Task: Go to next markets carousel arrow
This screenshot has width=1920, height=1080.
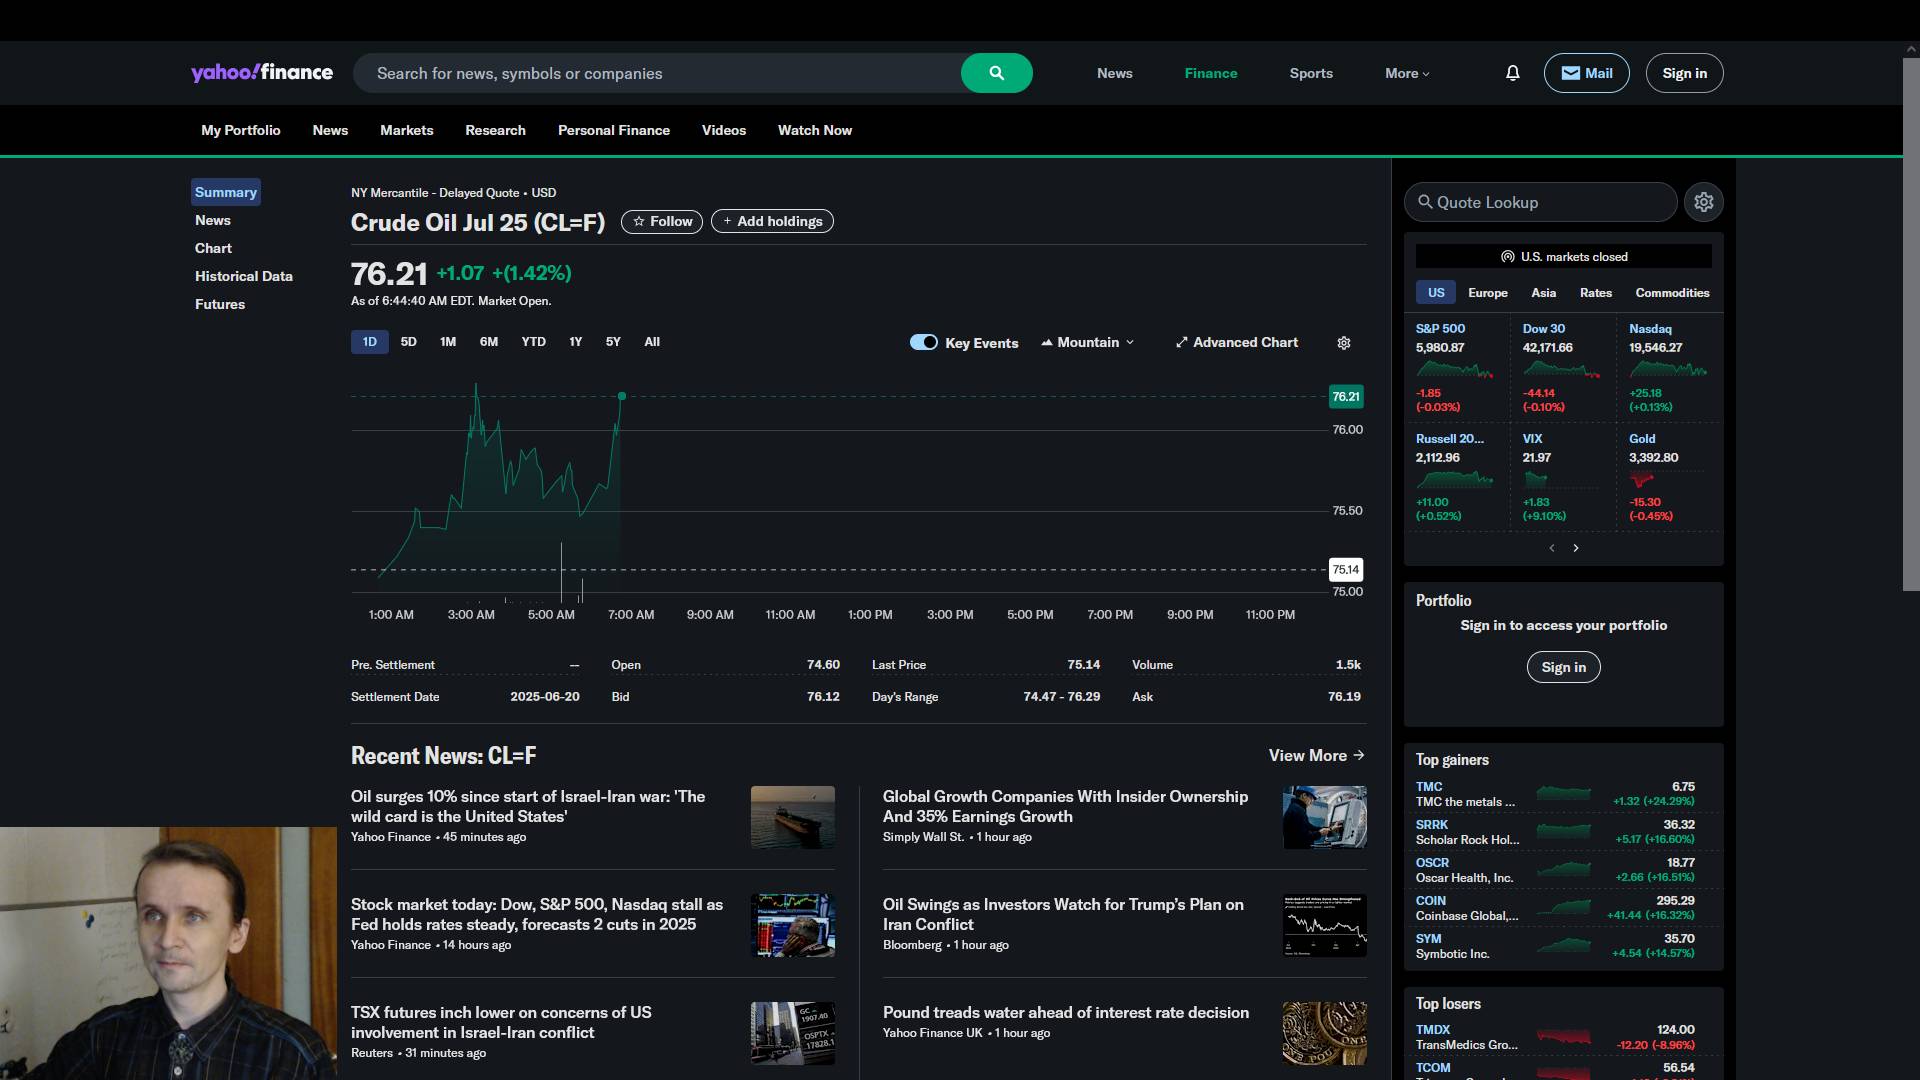Action: [x=1576, y=548]
